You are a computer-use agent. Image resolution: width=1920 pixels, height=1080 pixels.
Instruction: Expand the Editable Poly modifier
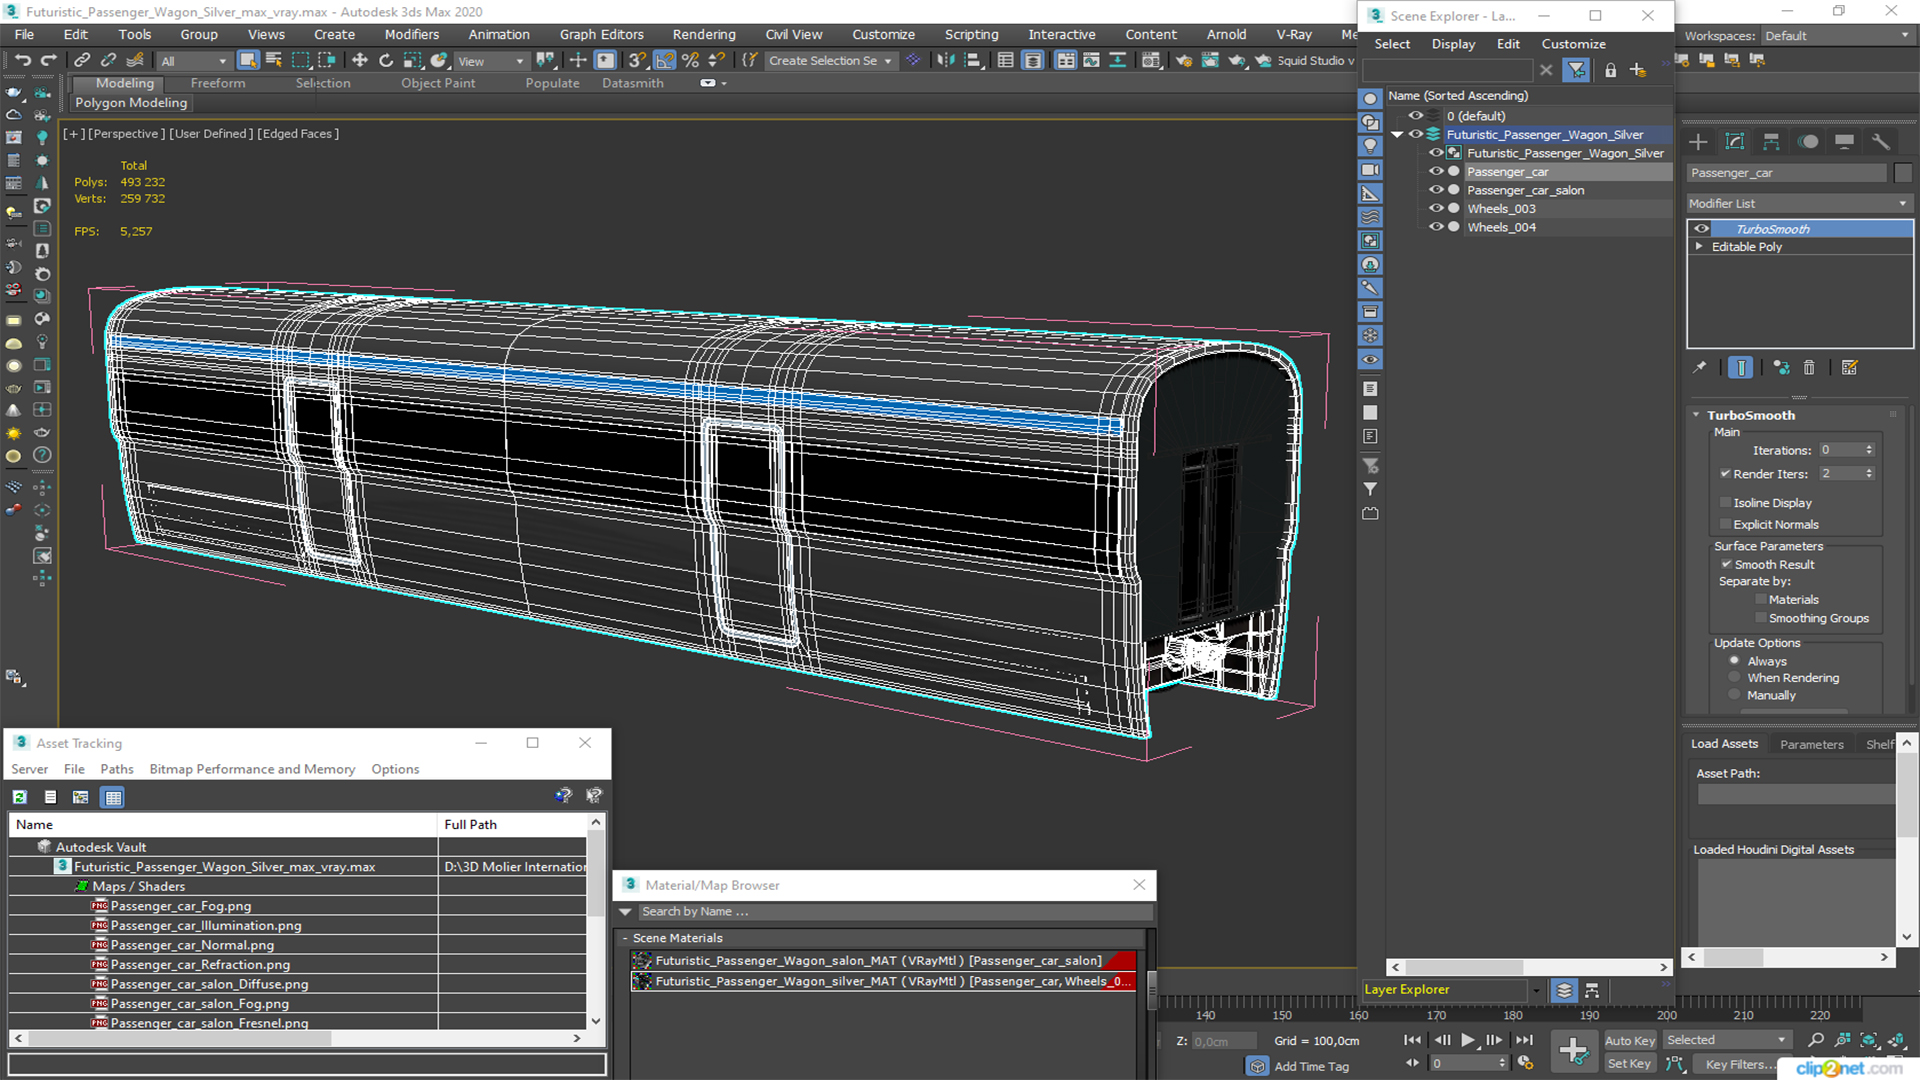click(1699, 247)
